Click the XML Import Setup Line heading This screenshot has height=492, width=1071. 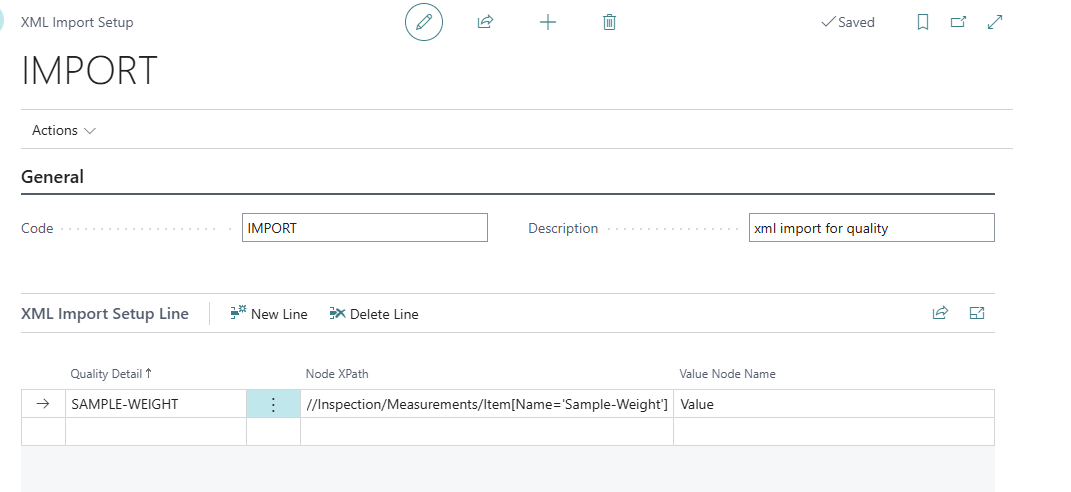[105, 314]
